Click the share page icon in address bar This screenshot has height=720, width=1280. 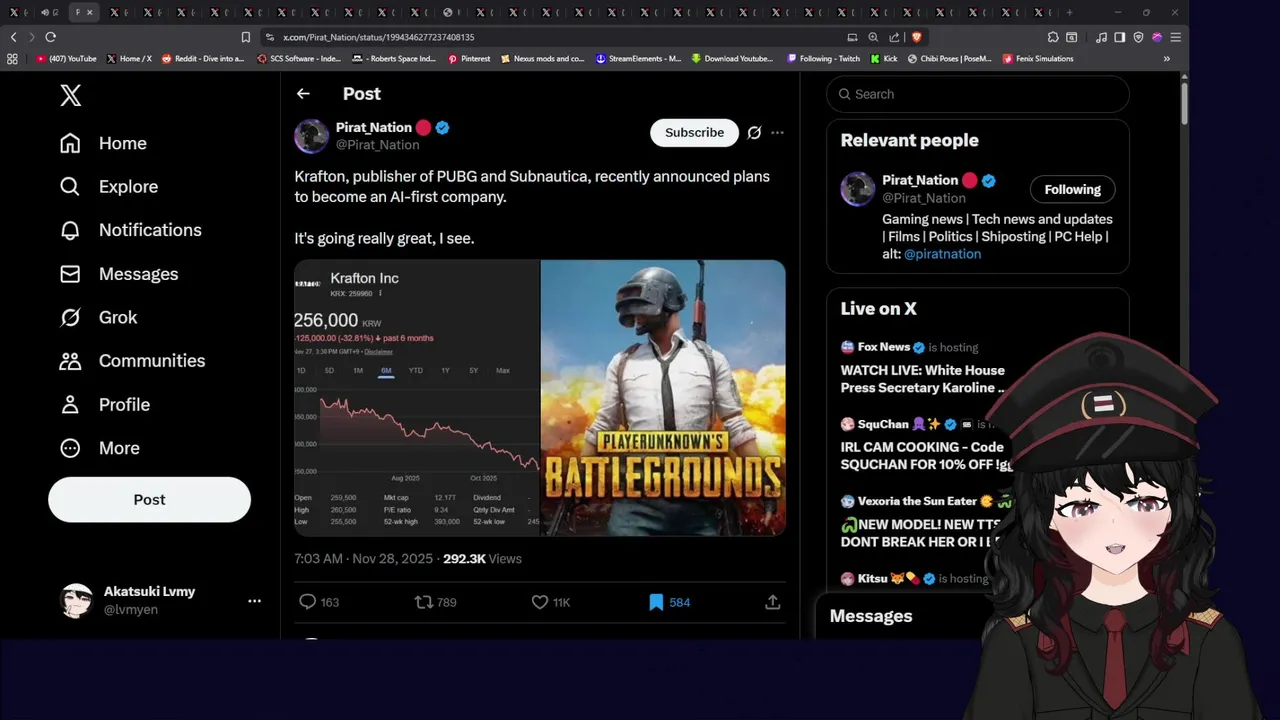click(894, 37)
